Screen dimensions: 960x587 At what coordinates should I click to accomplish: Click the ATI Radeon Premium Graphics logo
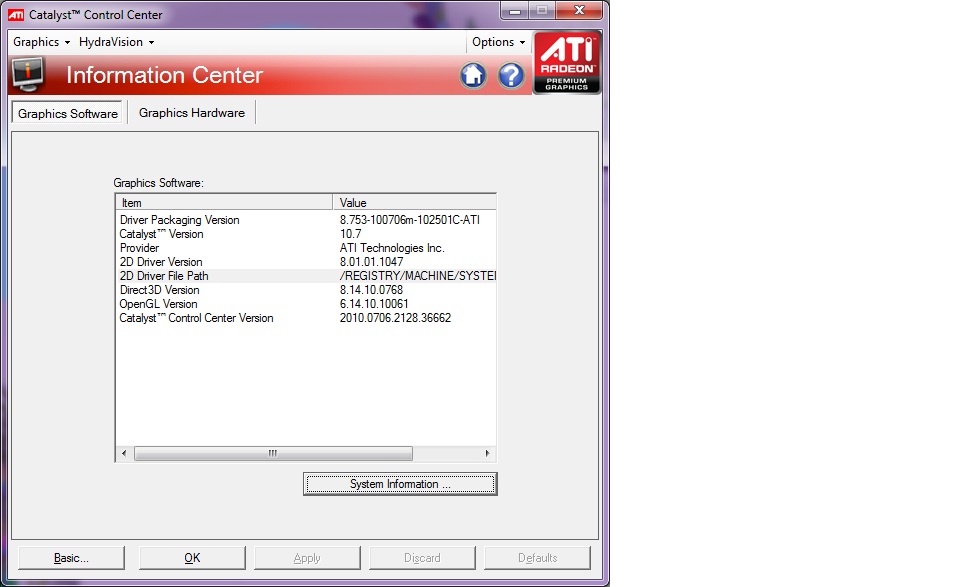tap(567, 62)
